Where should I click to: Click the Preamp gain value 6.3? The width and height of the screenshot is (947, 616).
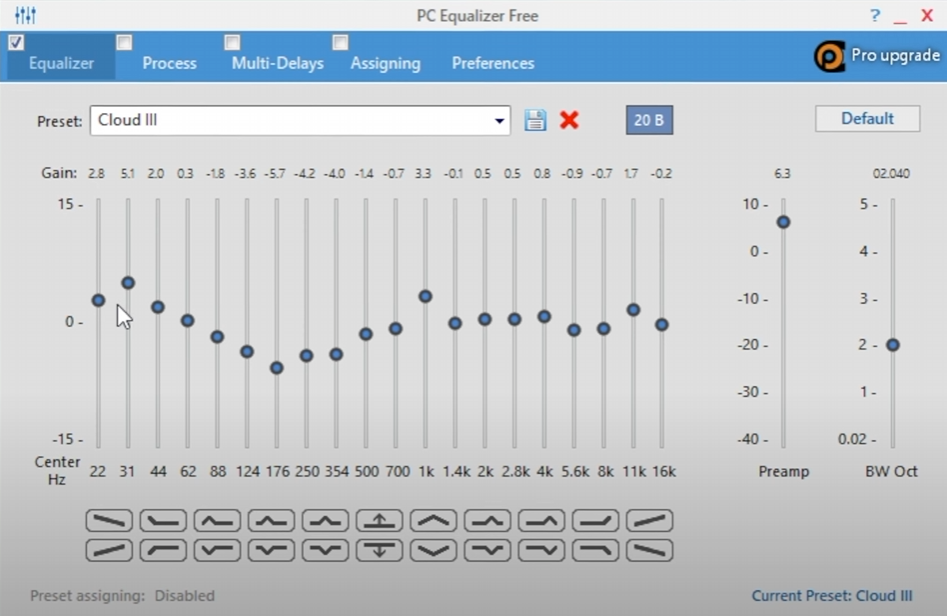782,174
